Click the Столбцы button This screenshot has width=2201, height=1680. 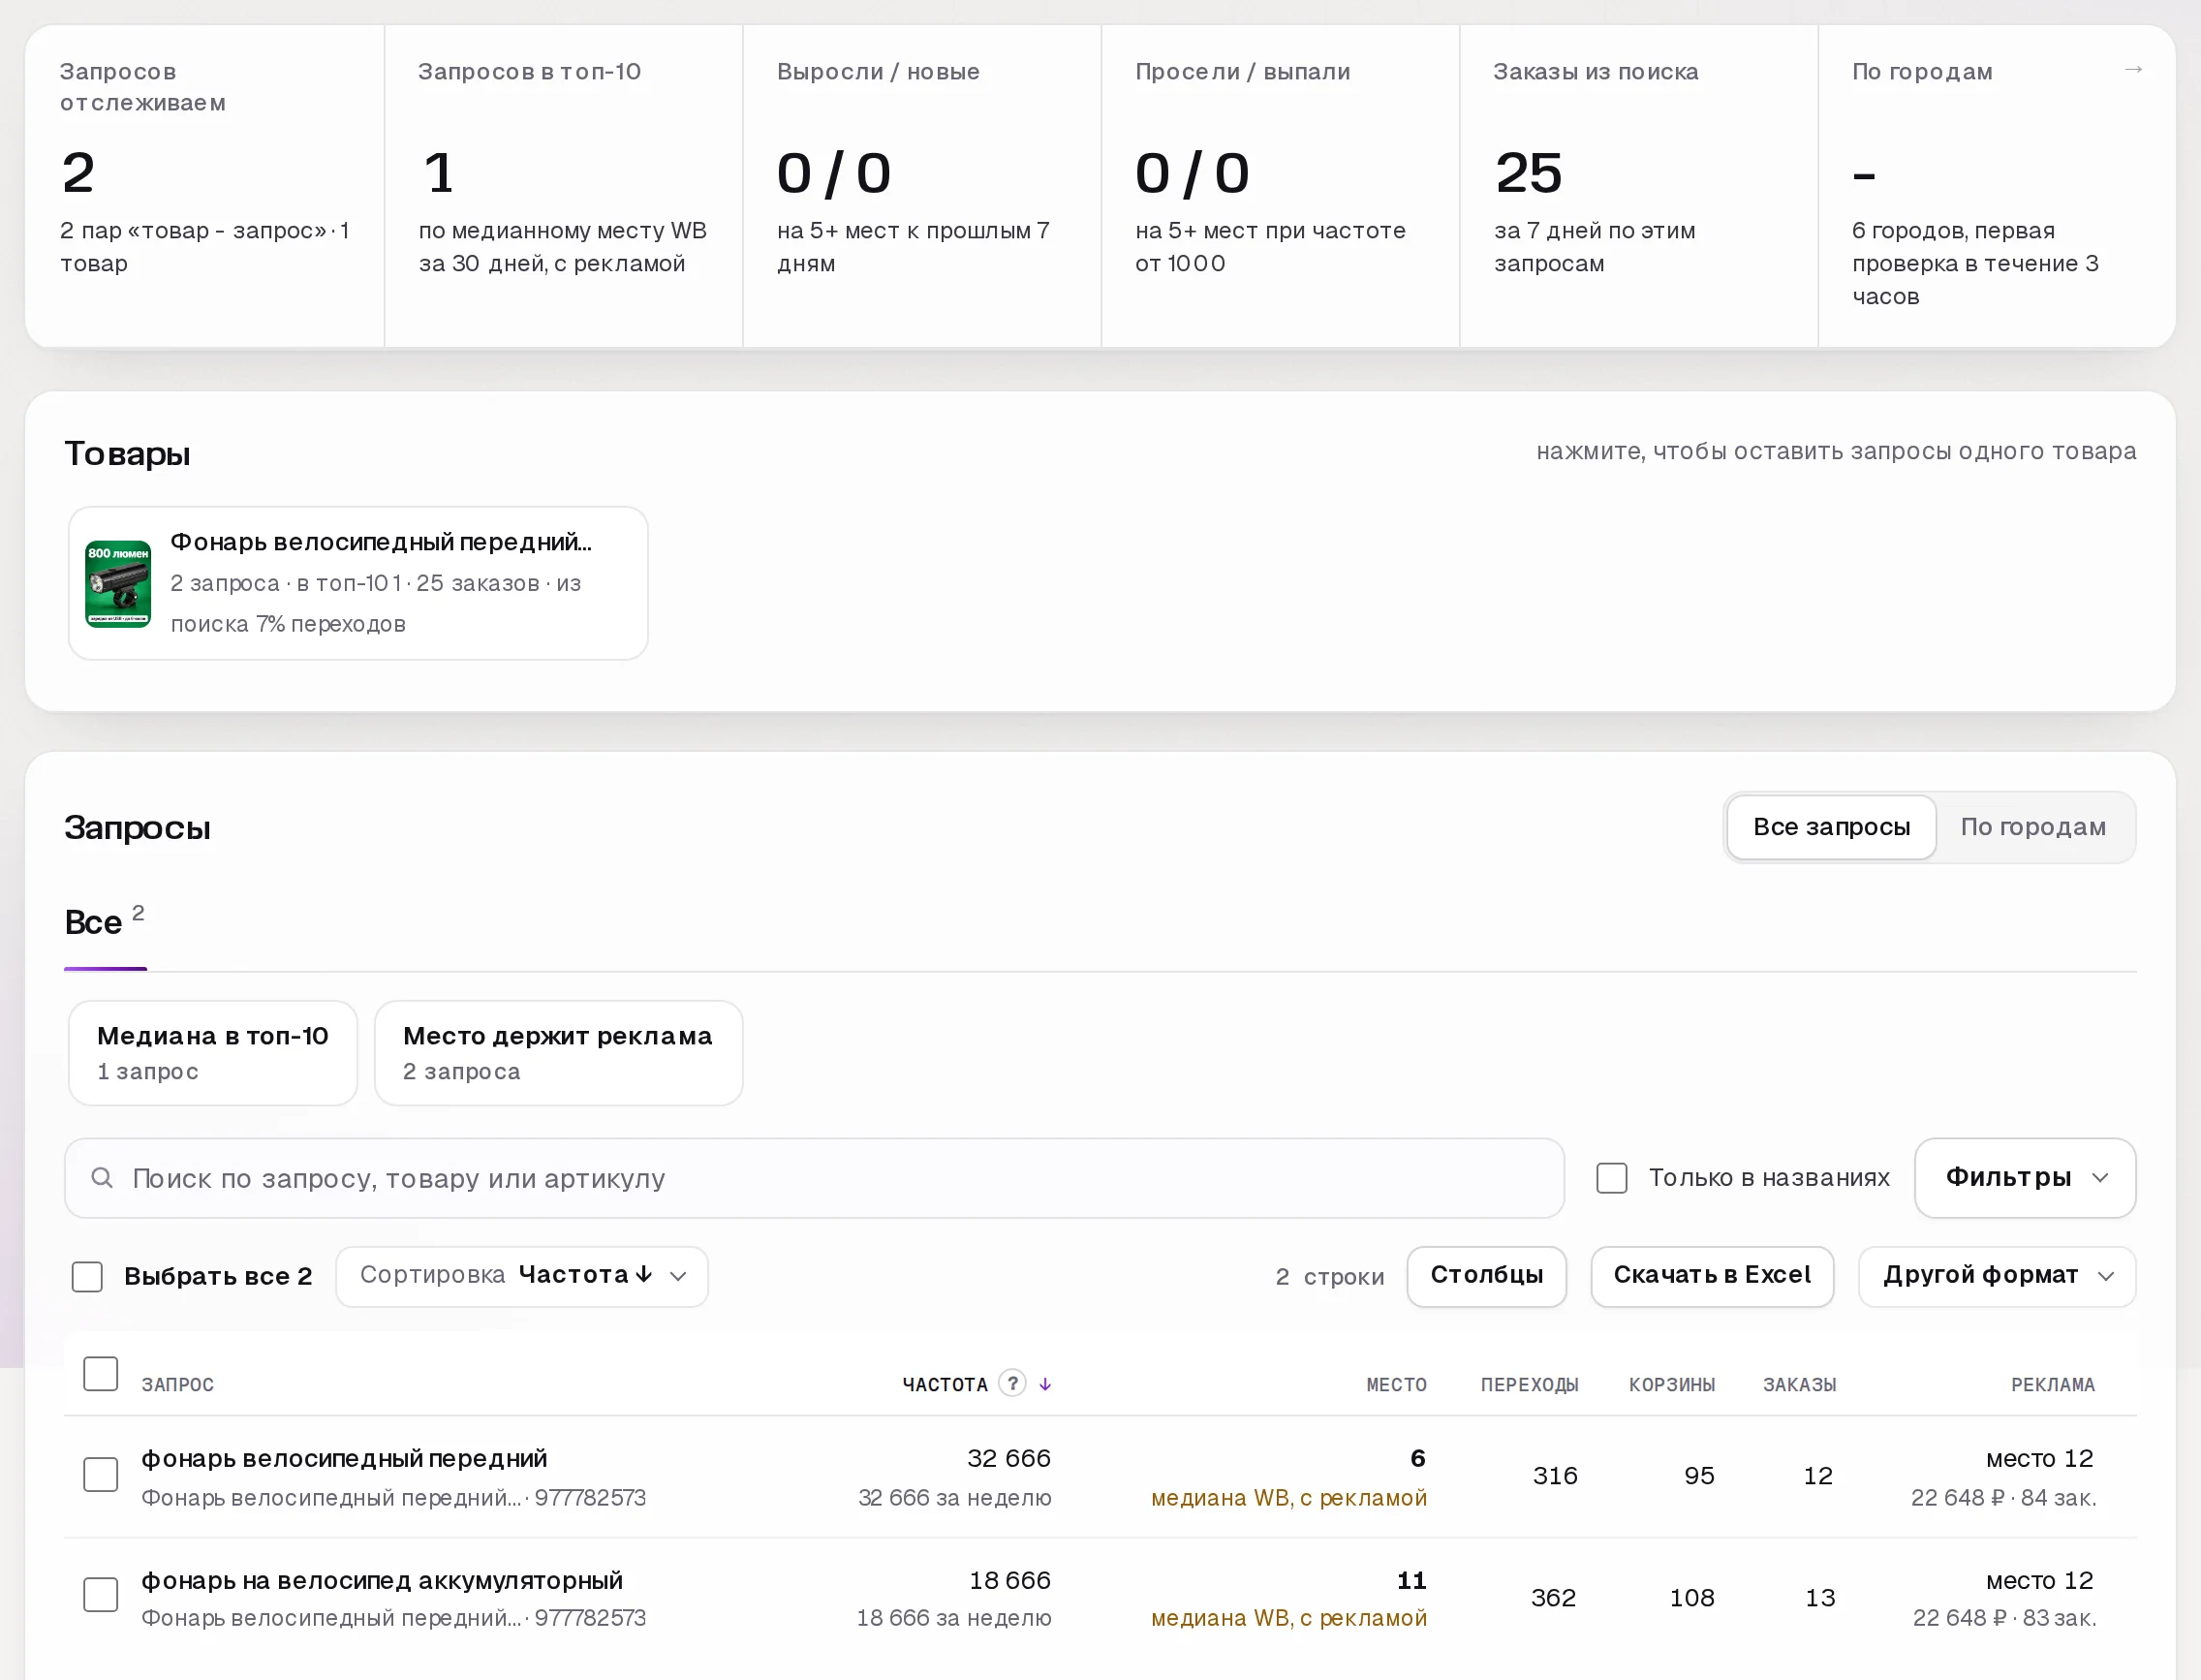point(1487,1276)
